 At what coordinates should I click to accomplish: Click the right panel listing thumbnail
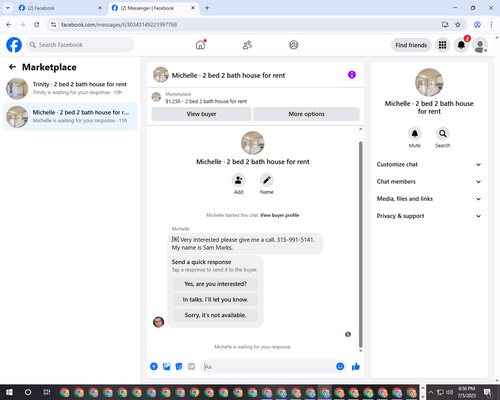[x=429, y=82]
